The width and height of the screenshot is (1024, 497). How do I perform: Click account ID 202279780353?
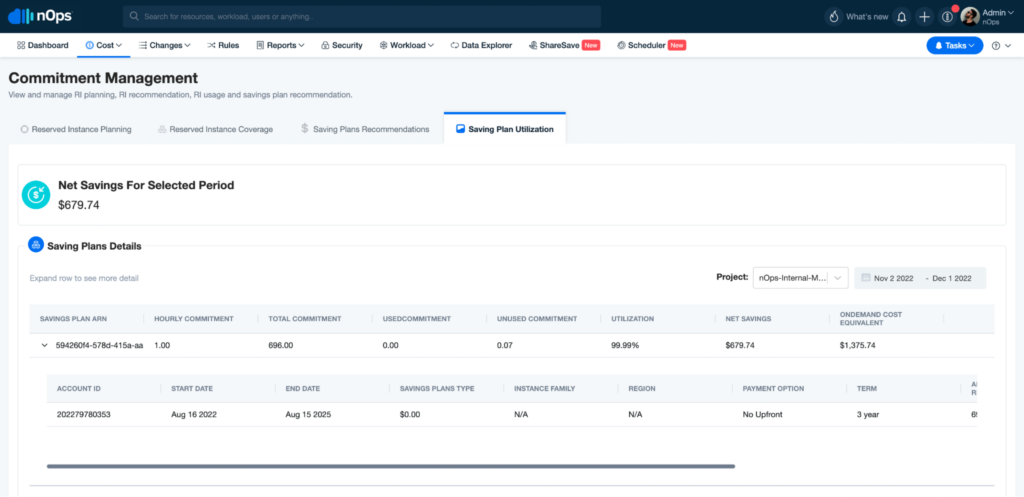pyautogui.click(x=84, y=415)
